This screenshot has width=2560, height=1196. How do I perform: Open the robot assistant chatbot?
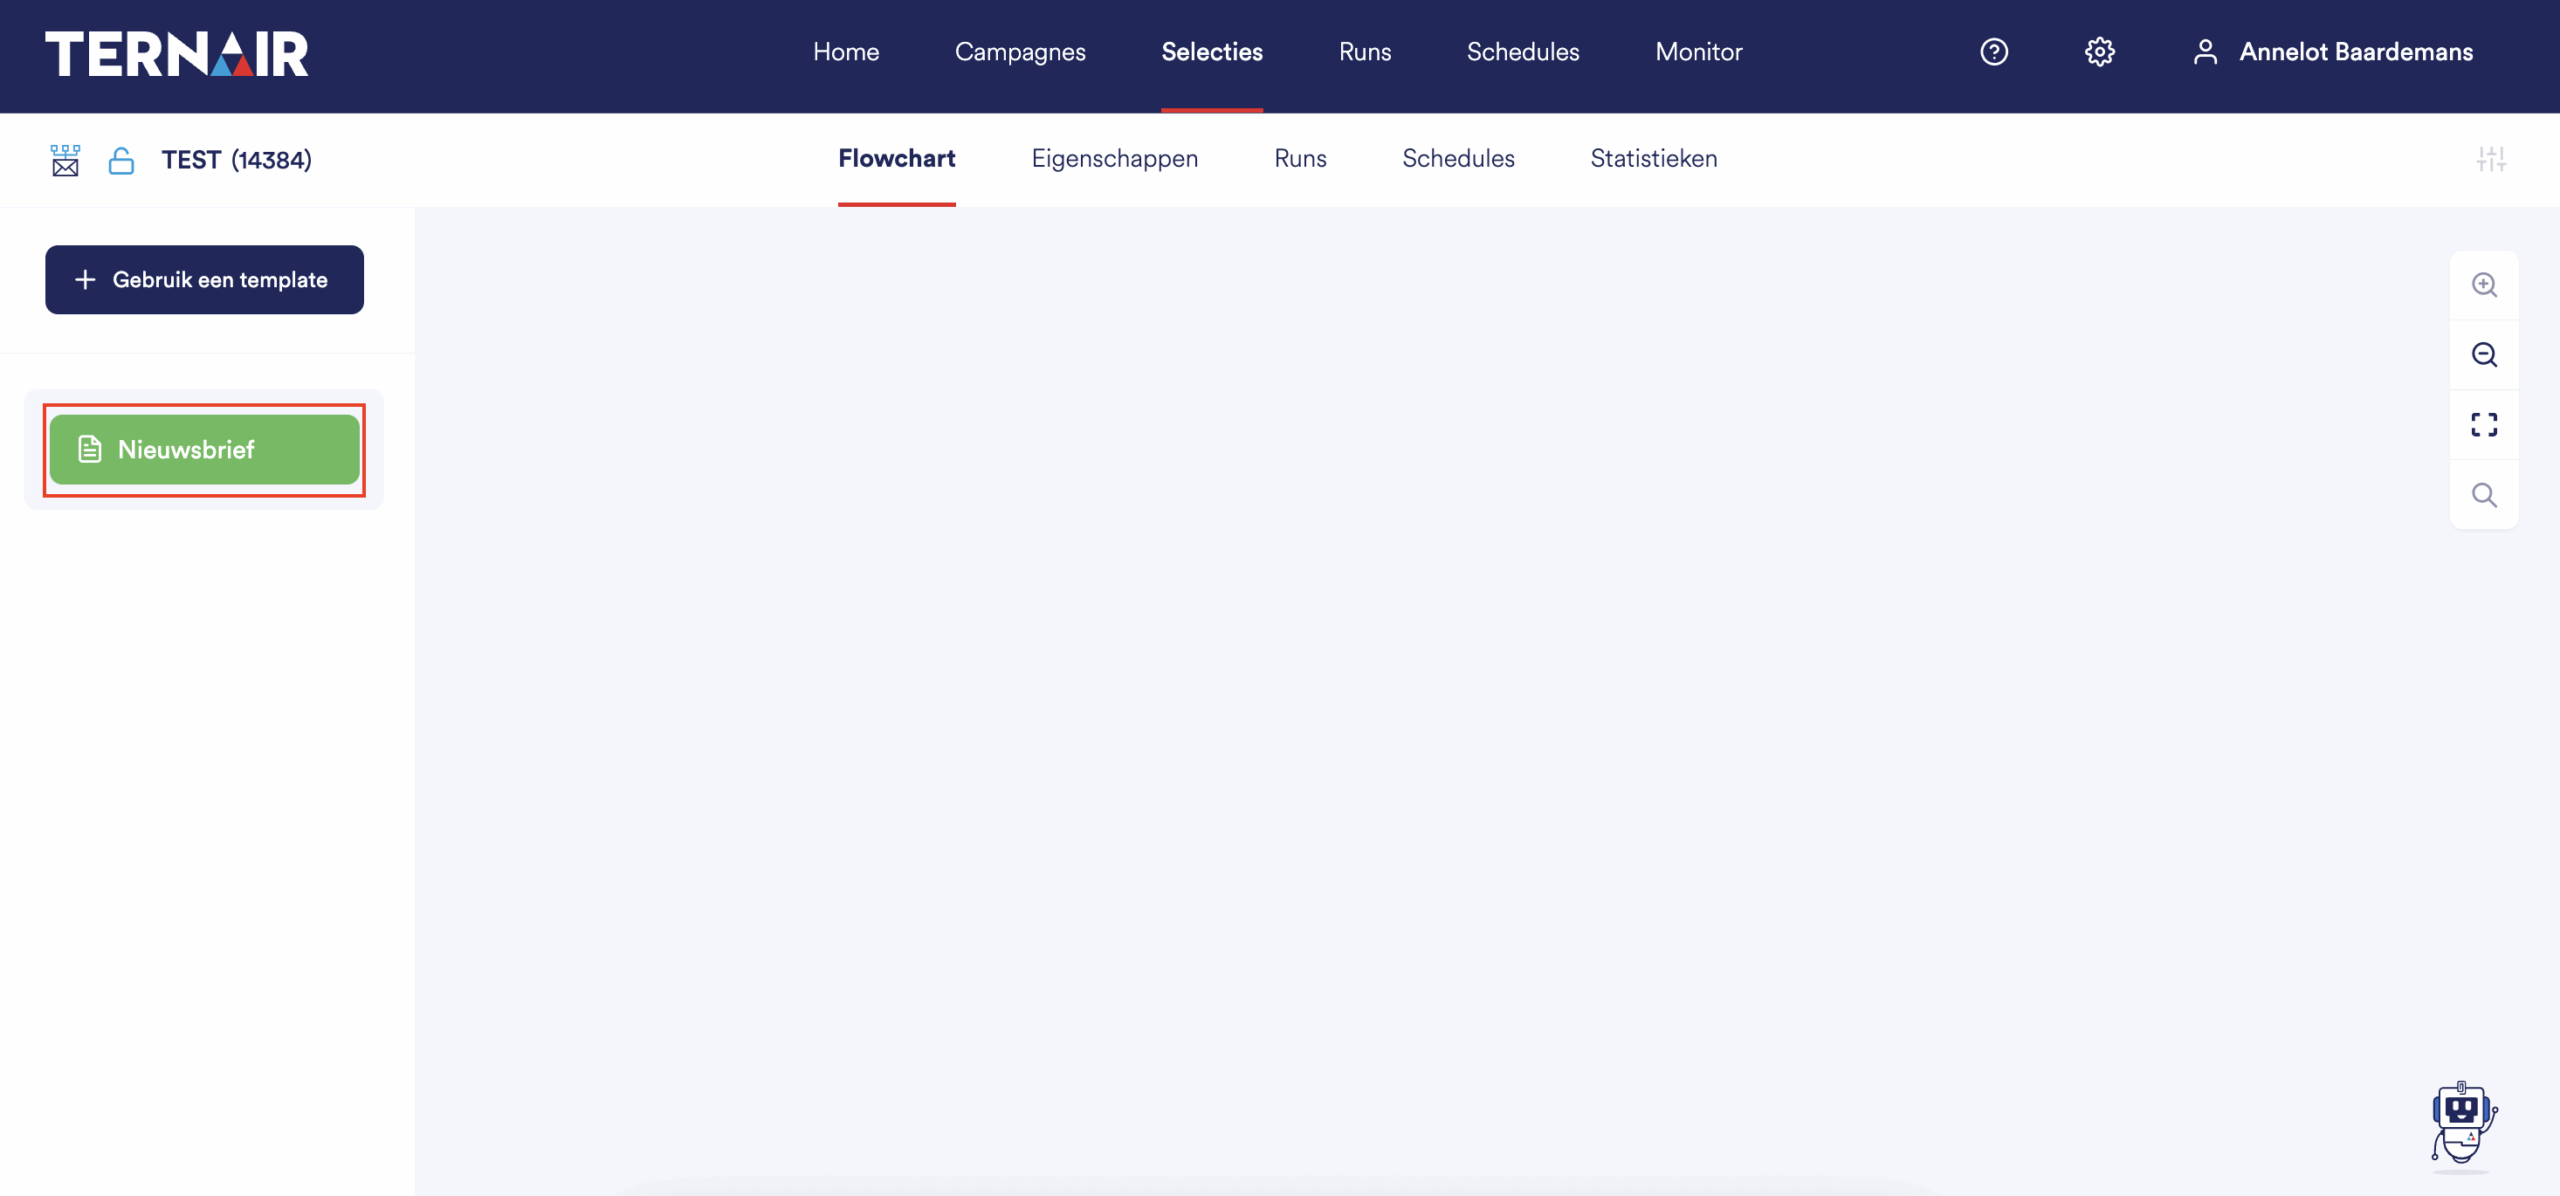click(2463, 1124)
